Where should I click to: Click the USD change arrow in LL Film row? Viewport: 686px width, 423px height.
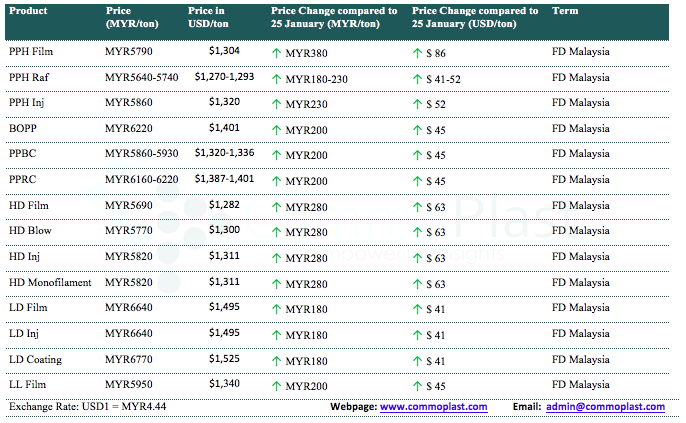click(x=416, y=385)
